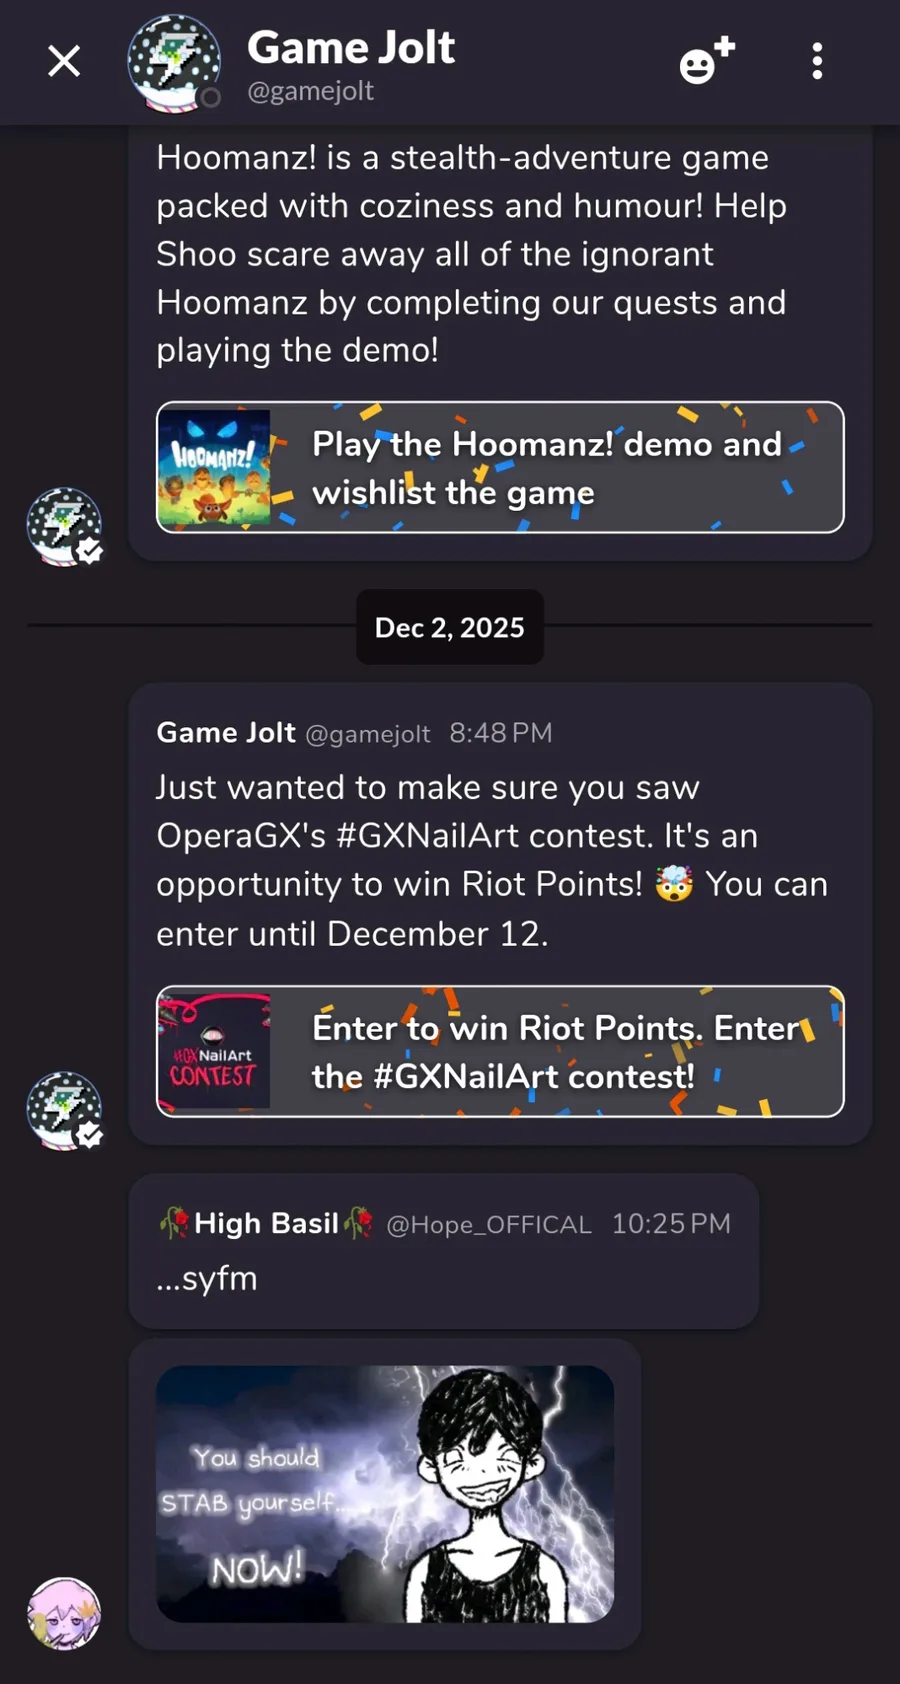Tap the Game Jolt sender name in message
This screenshot has width=900, height=1684.
click(x=226, y=732)
